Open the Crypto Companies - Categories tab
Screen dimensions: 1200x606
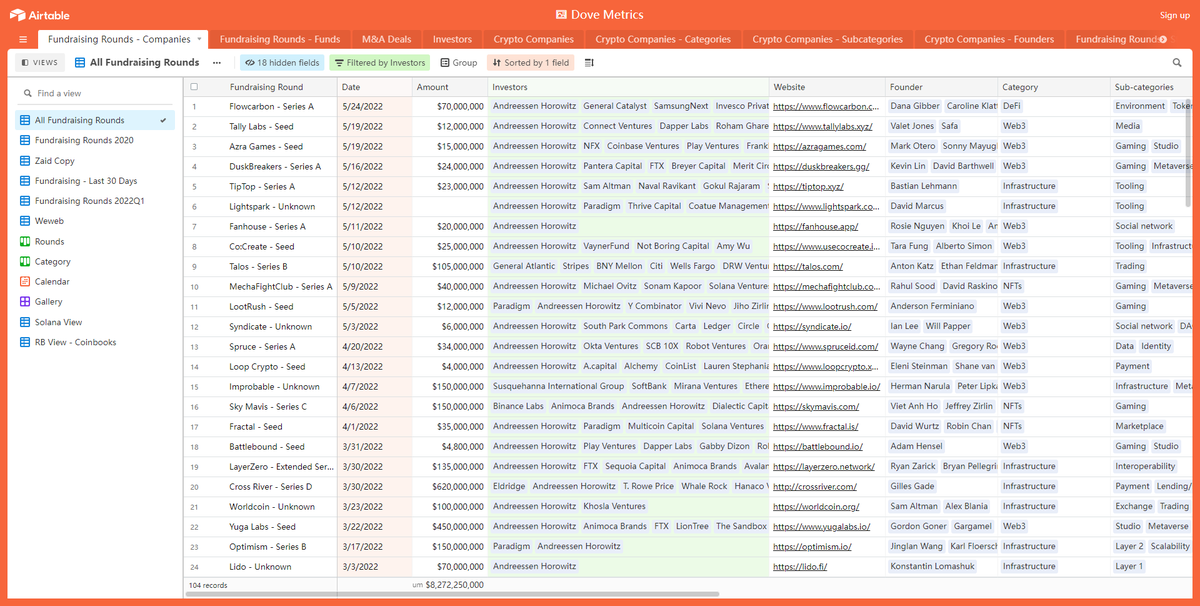click(x=663, y=39)
